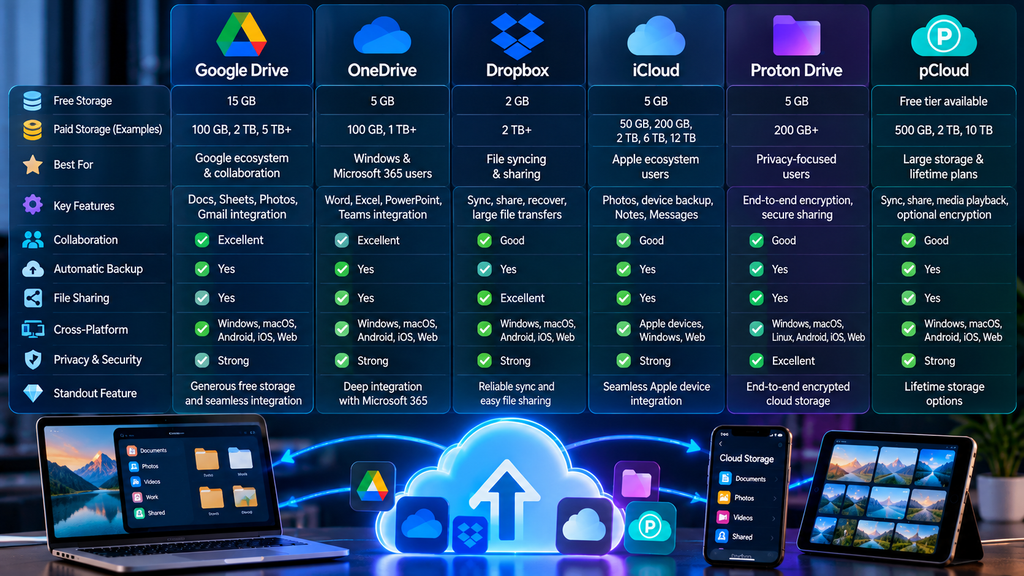The image size is (1024, 576).
Task: Click 'Photos, device backup, Notes, Messages' cell
Action: coord(656,207)
